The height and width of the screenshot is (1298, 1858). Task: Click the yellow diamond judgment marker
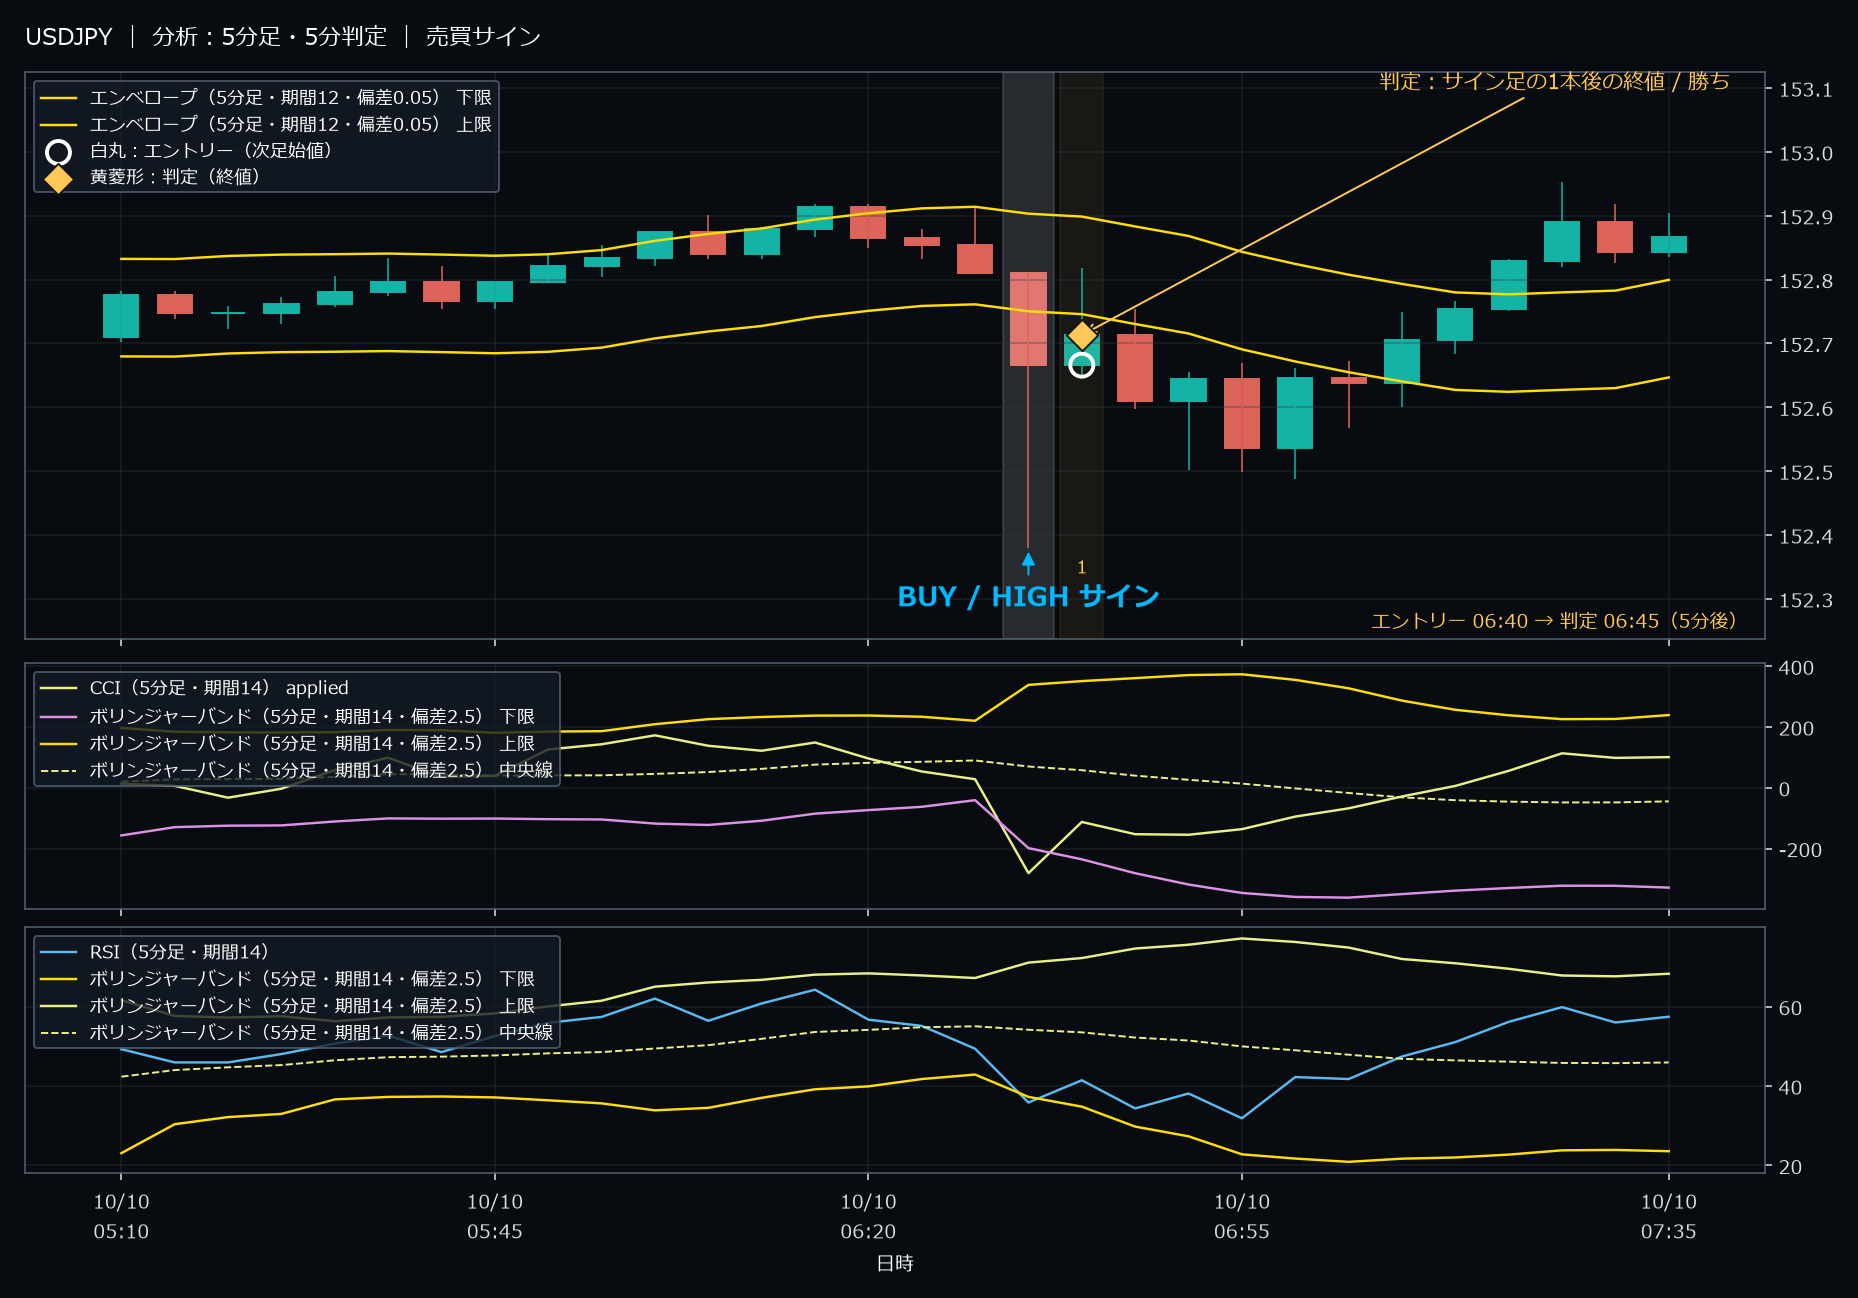point(1082,335)
